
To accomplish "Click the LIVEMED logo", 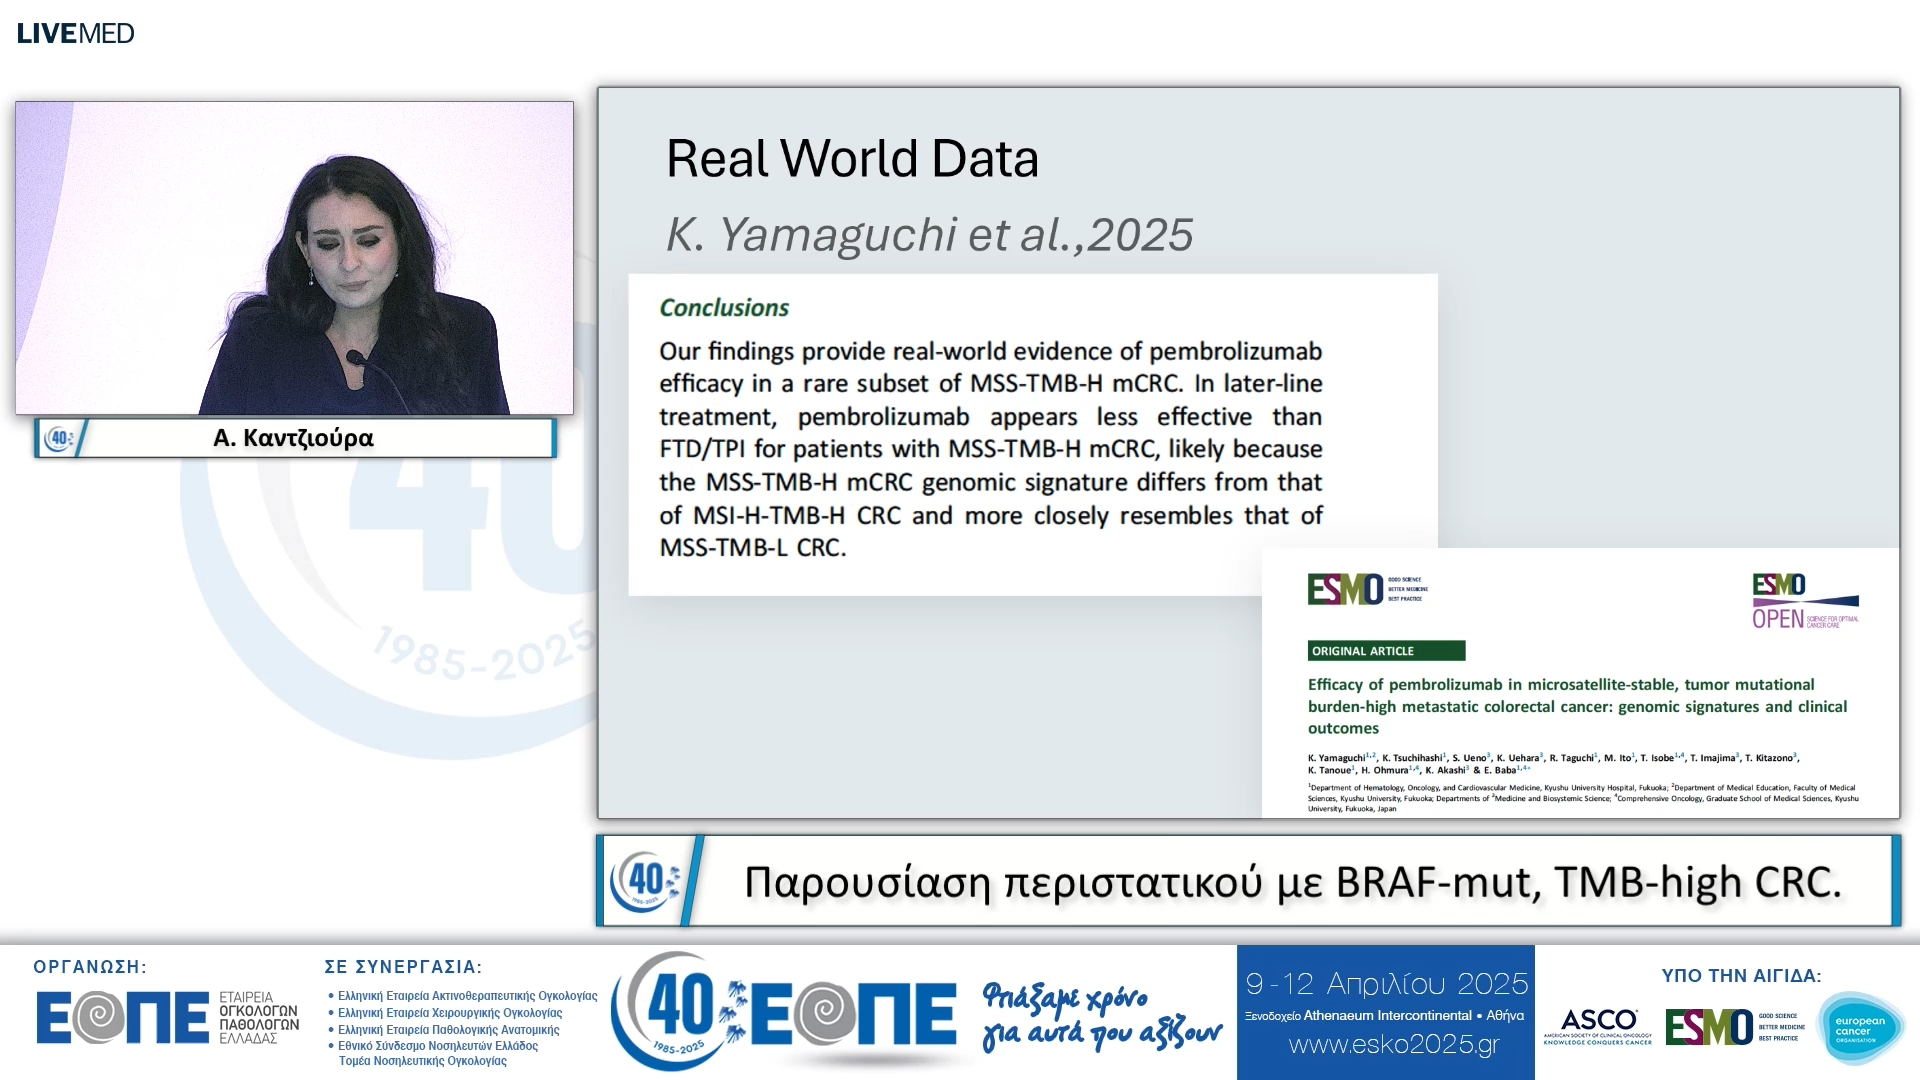I will (x=75, y=33).
